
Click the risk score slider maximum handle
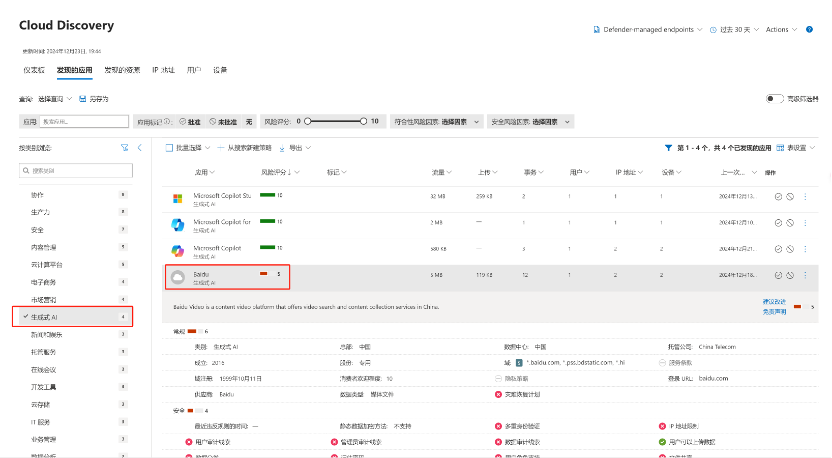(363, 122)
